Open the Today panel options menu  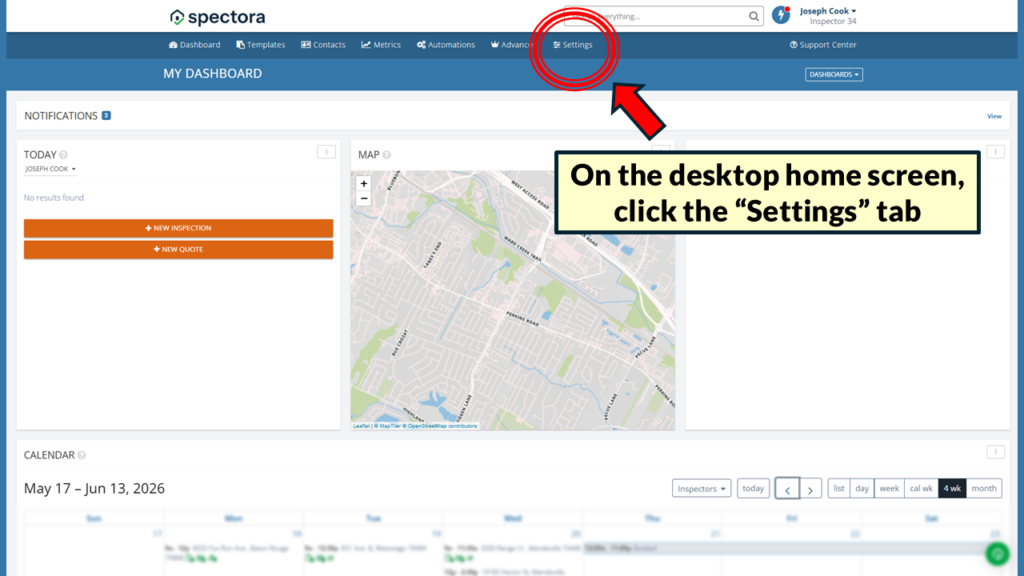pyautogui.click(x=326, y=152)
